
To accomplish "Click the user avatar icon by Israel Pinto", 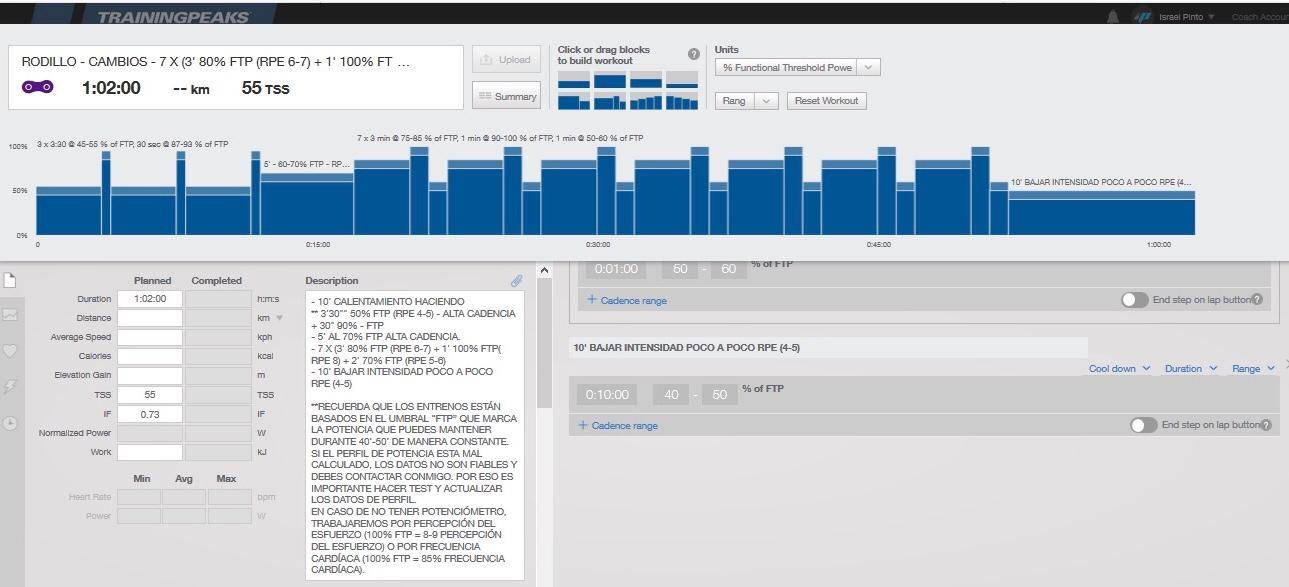I will [x=1142, y=16].
